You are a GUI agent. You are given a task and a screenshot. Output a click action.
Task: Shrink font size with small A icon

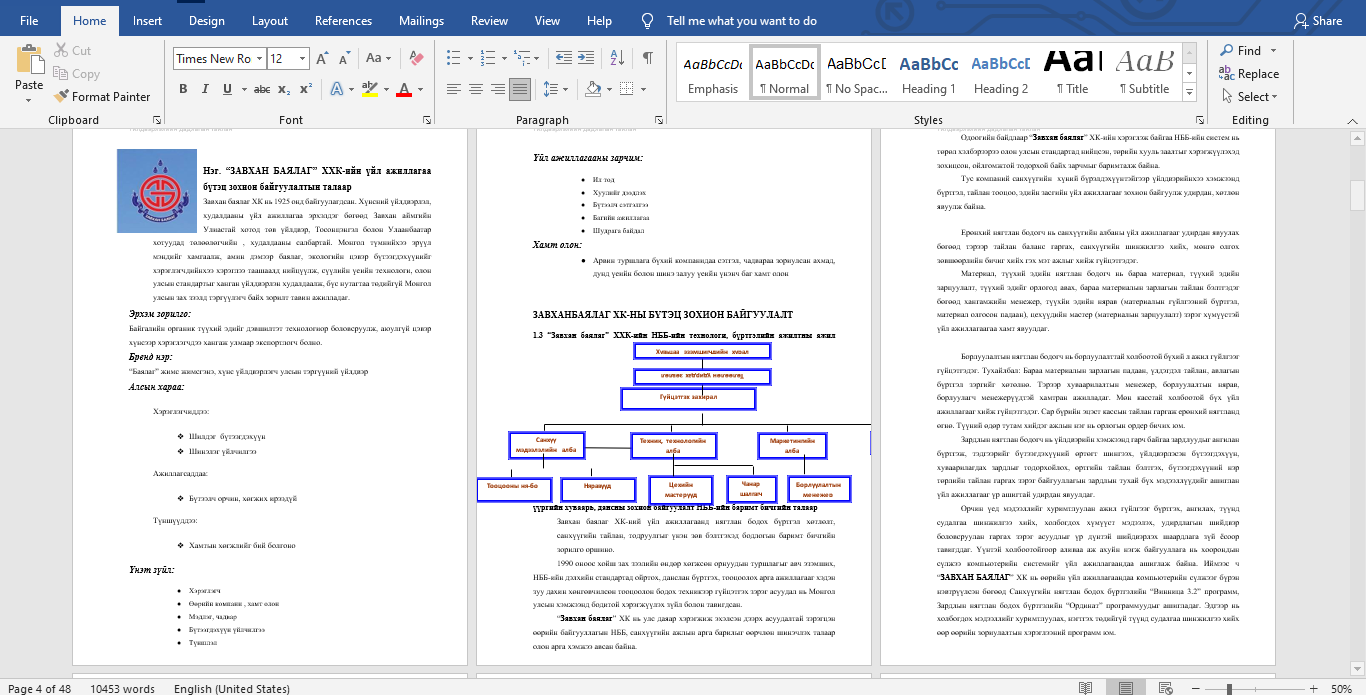[343, 59]
